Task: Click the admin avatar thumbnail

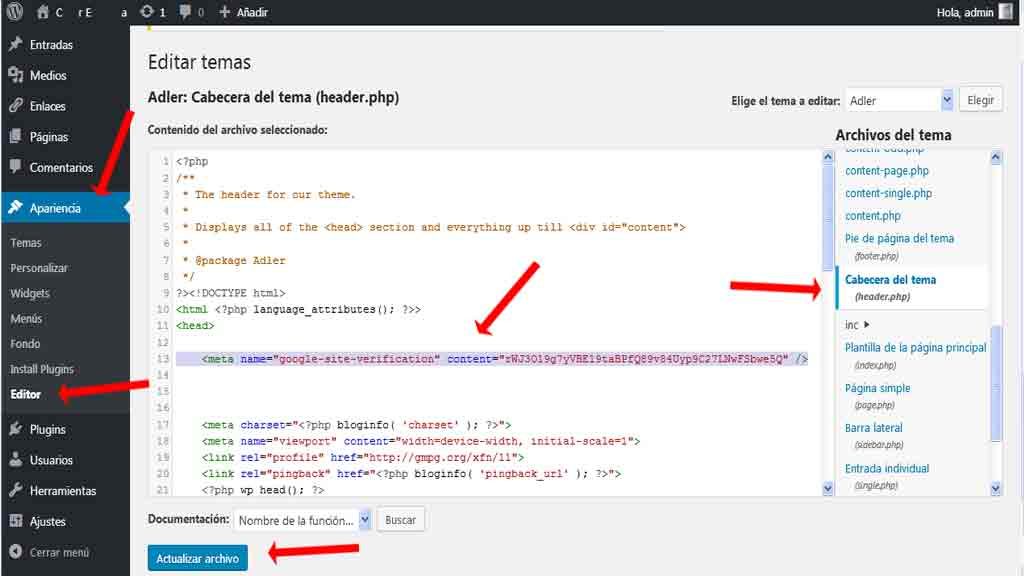Action: point(1006,12)
